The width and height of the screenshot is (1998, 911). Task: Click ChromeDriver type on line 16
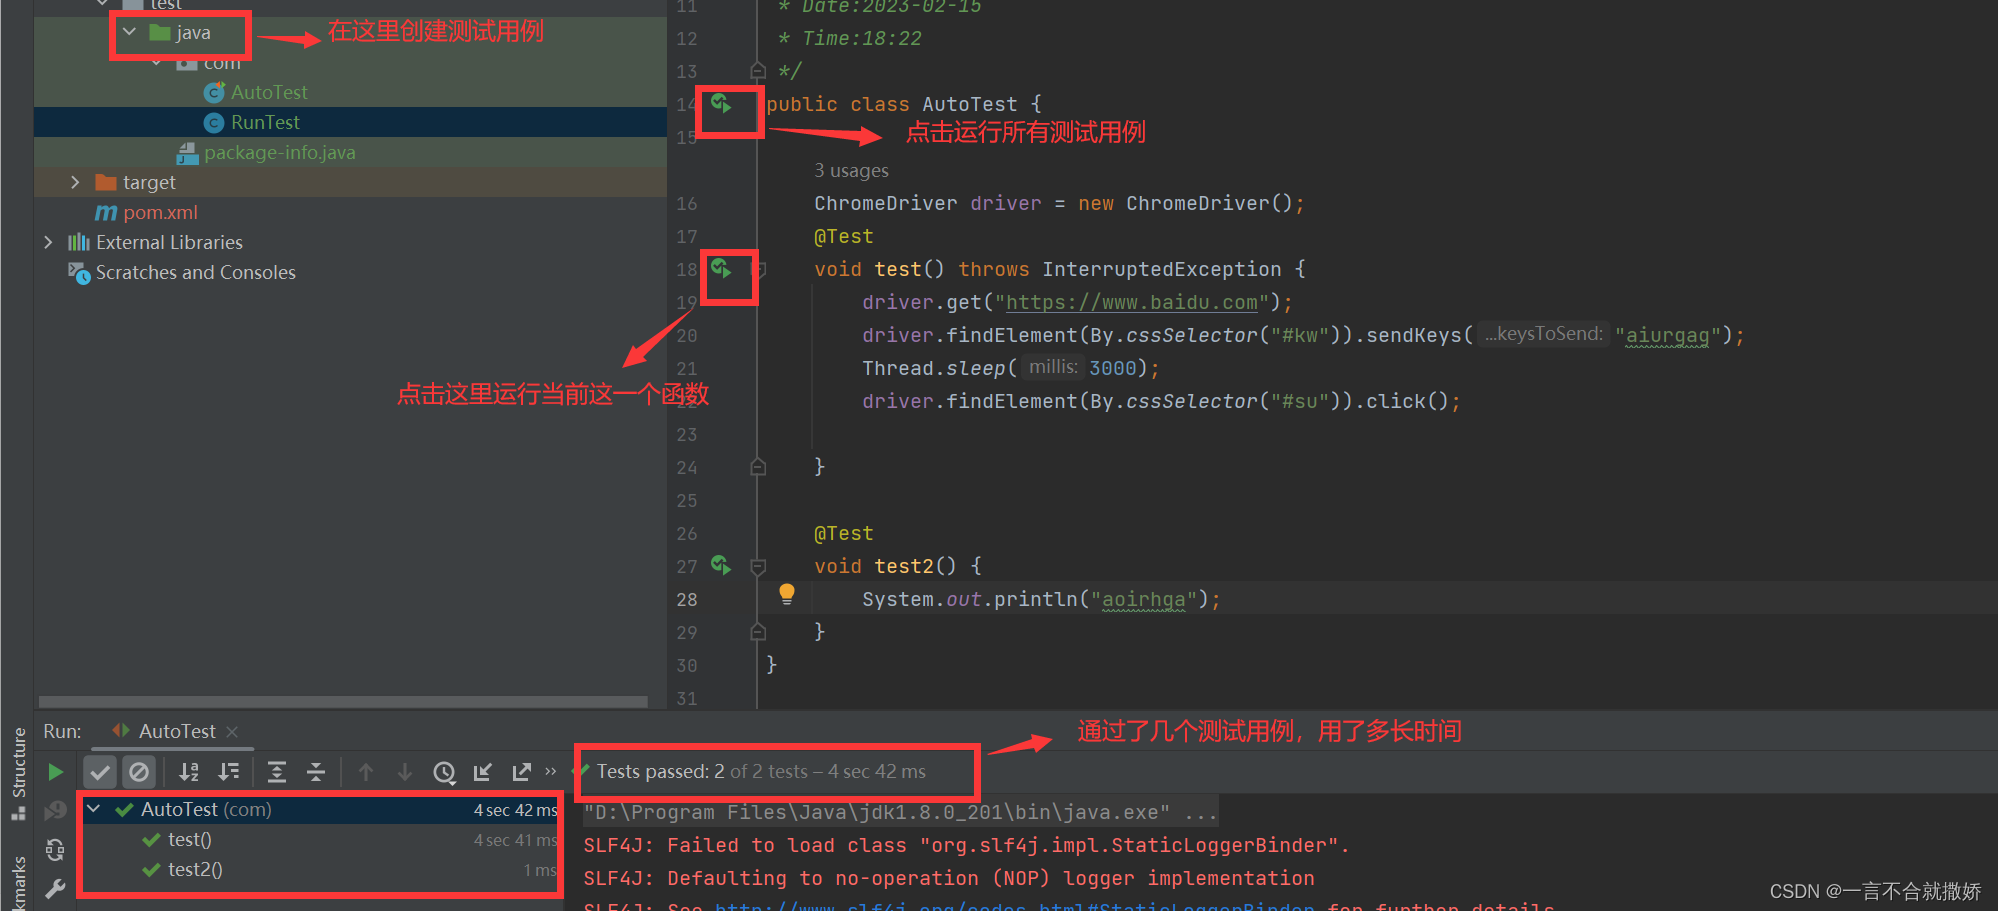click(x=885, y=203)
